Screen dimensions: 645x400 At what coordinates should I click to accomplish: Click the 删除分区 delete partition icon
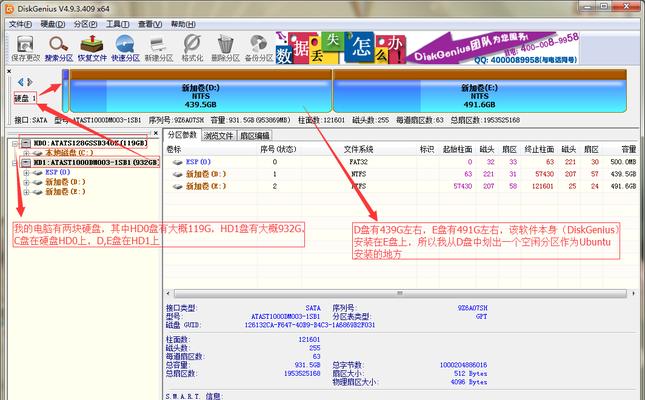pos(225,49)
